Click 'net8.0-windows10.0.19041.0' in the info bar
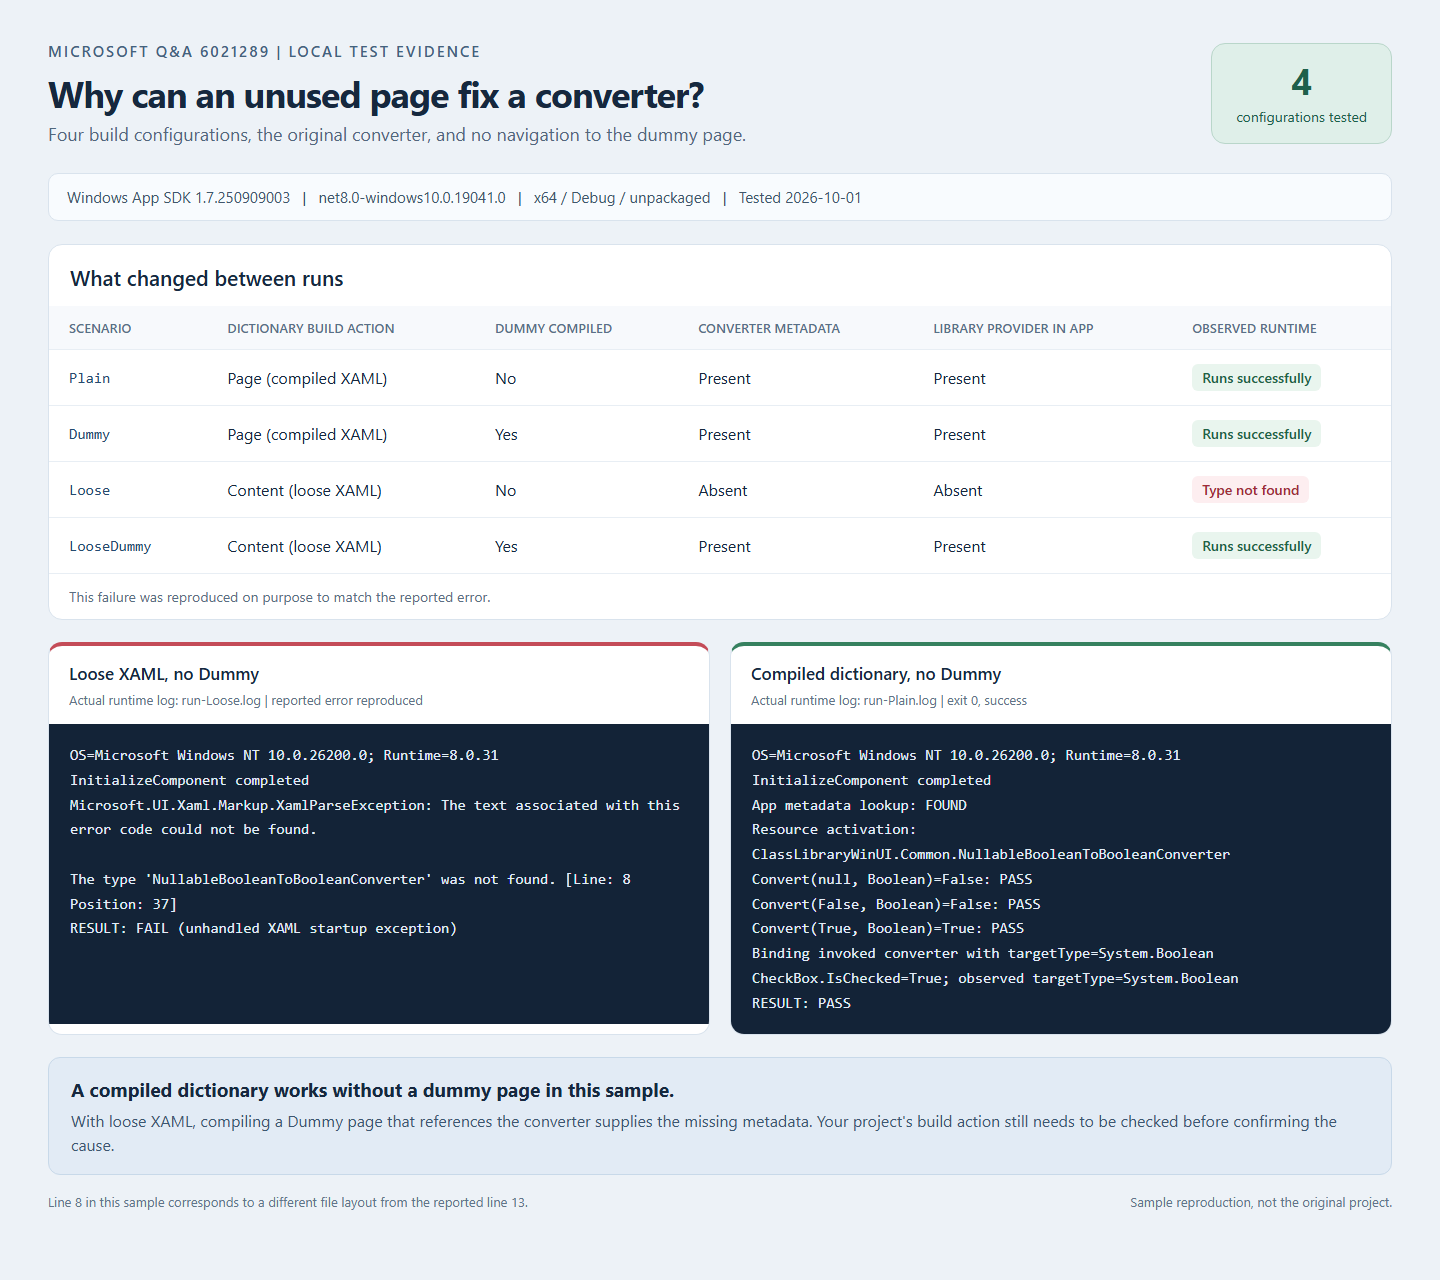The width and height of the screenshot is (1440, 1280). (x=412, y=198)
